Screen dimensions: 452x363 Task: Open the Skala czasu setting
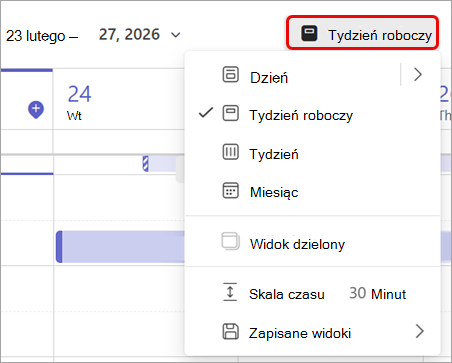coord(312,293)
